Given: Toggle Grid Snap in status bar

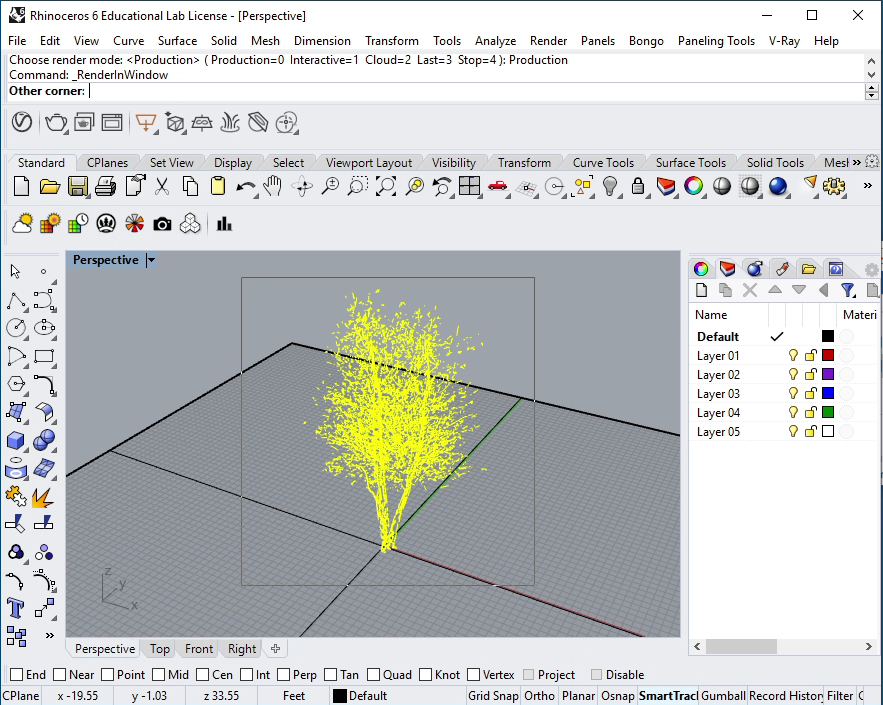Looking at the screenshot, I should tap(493, 696).
